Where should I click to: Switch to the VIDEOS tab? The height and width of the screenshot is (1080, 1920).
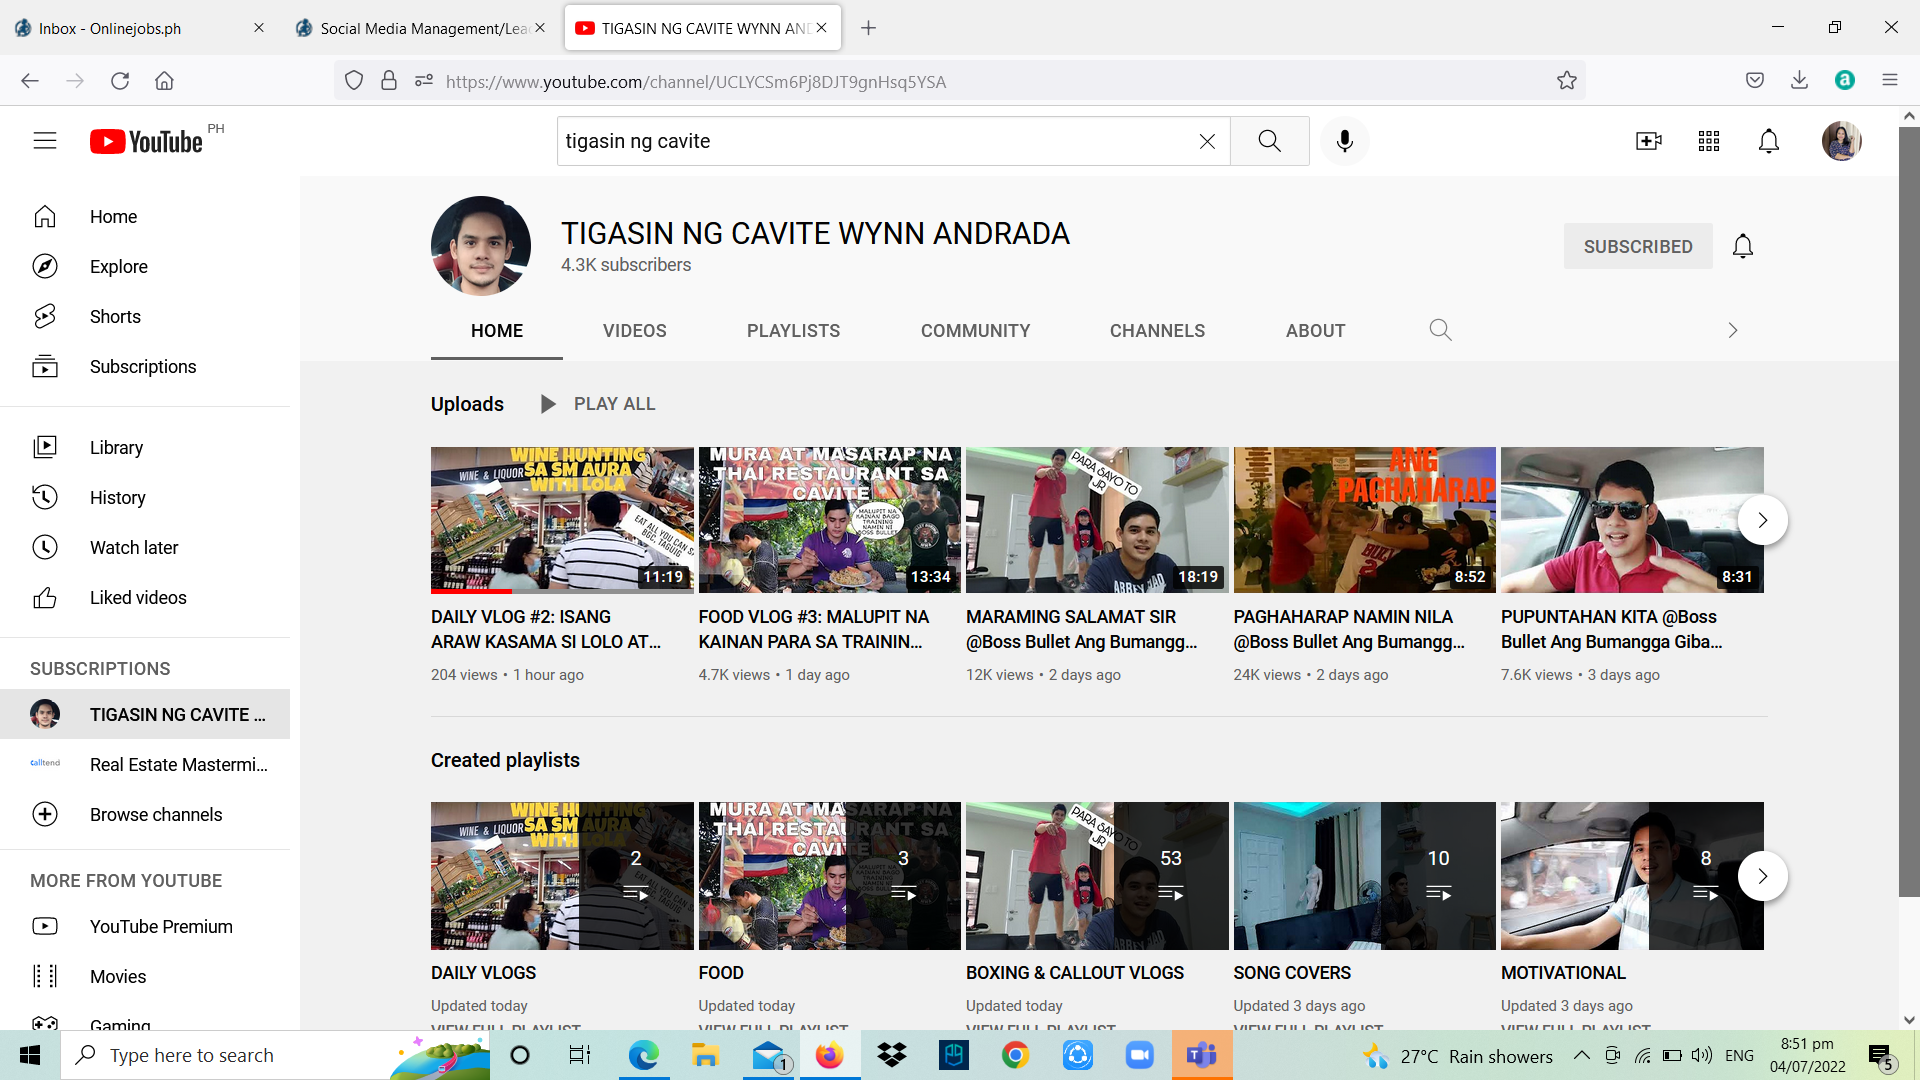click(x=634, y=331)
